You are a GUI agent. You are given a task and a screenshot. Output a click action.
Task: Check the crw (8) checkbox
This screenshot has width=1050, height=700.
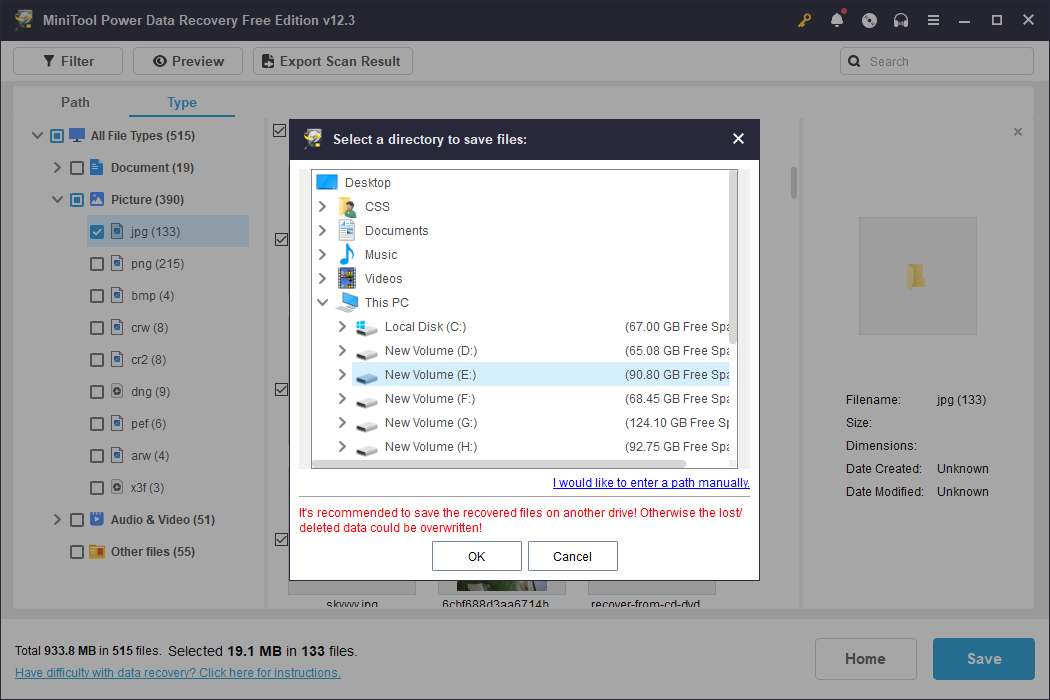coord(97,328)
